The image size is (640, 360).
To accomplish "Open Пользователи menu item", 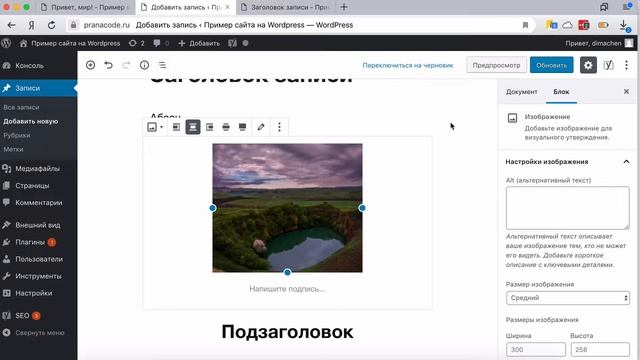I will tap(38, 259).
